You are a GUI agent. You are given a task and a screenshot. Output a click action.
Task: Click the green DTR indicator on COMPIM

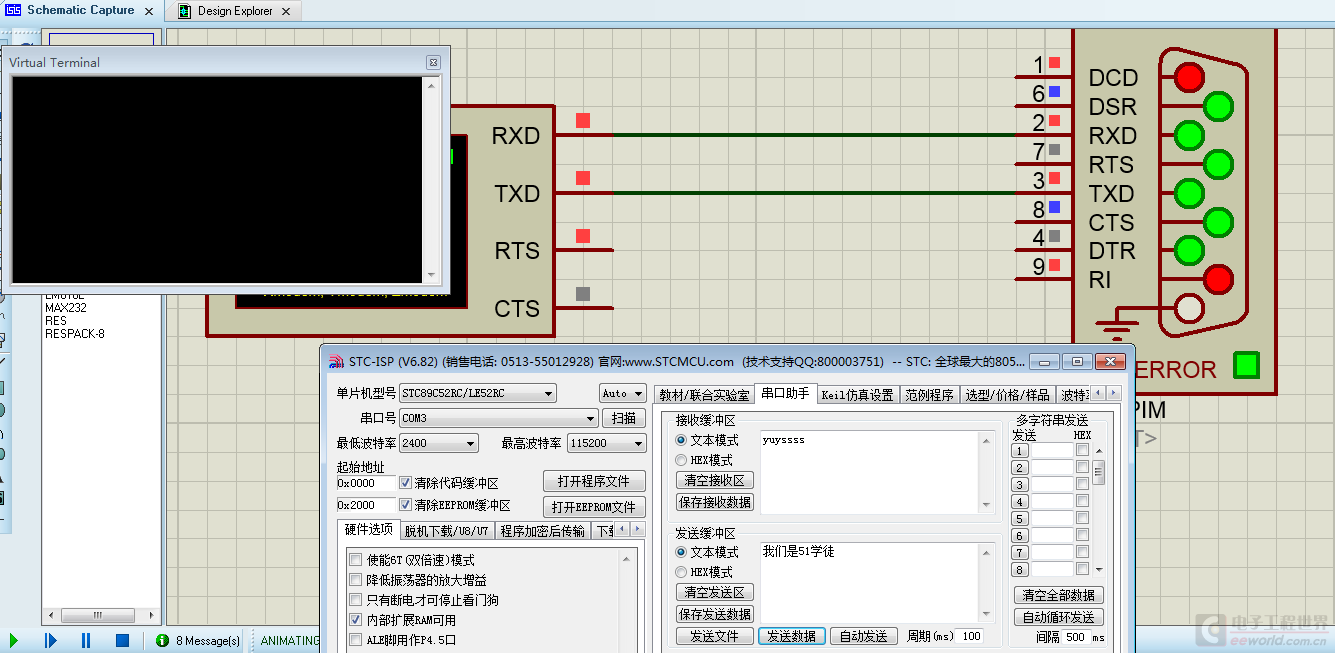coord(1189,249)
